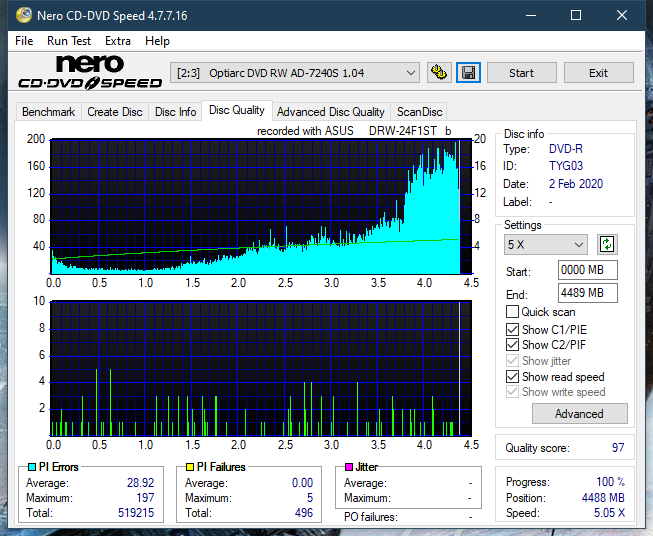Click the save floppy disk icon
Viewport: 653px width, 536px height.
pyautogui.click(x=469, y=73)
